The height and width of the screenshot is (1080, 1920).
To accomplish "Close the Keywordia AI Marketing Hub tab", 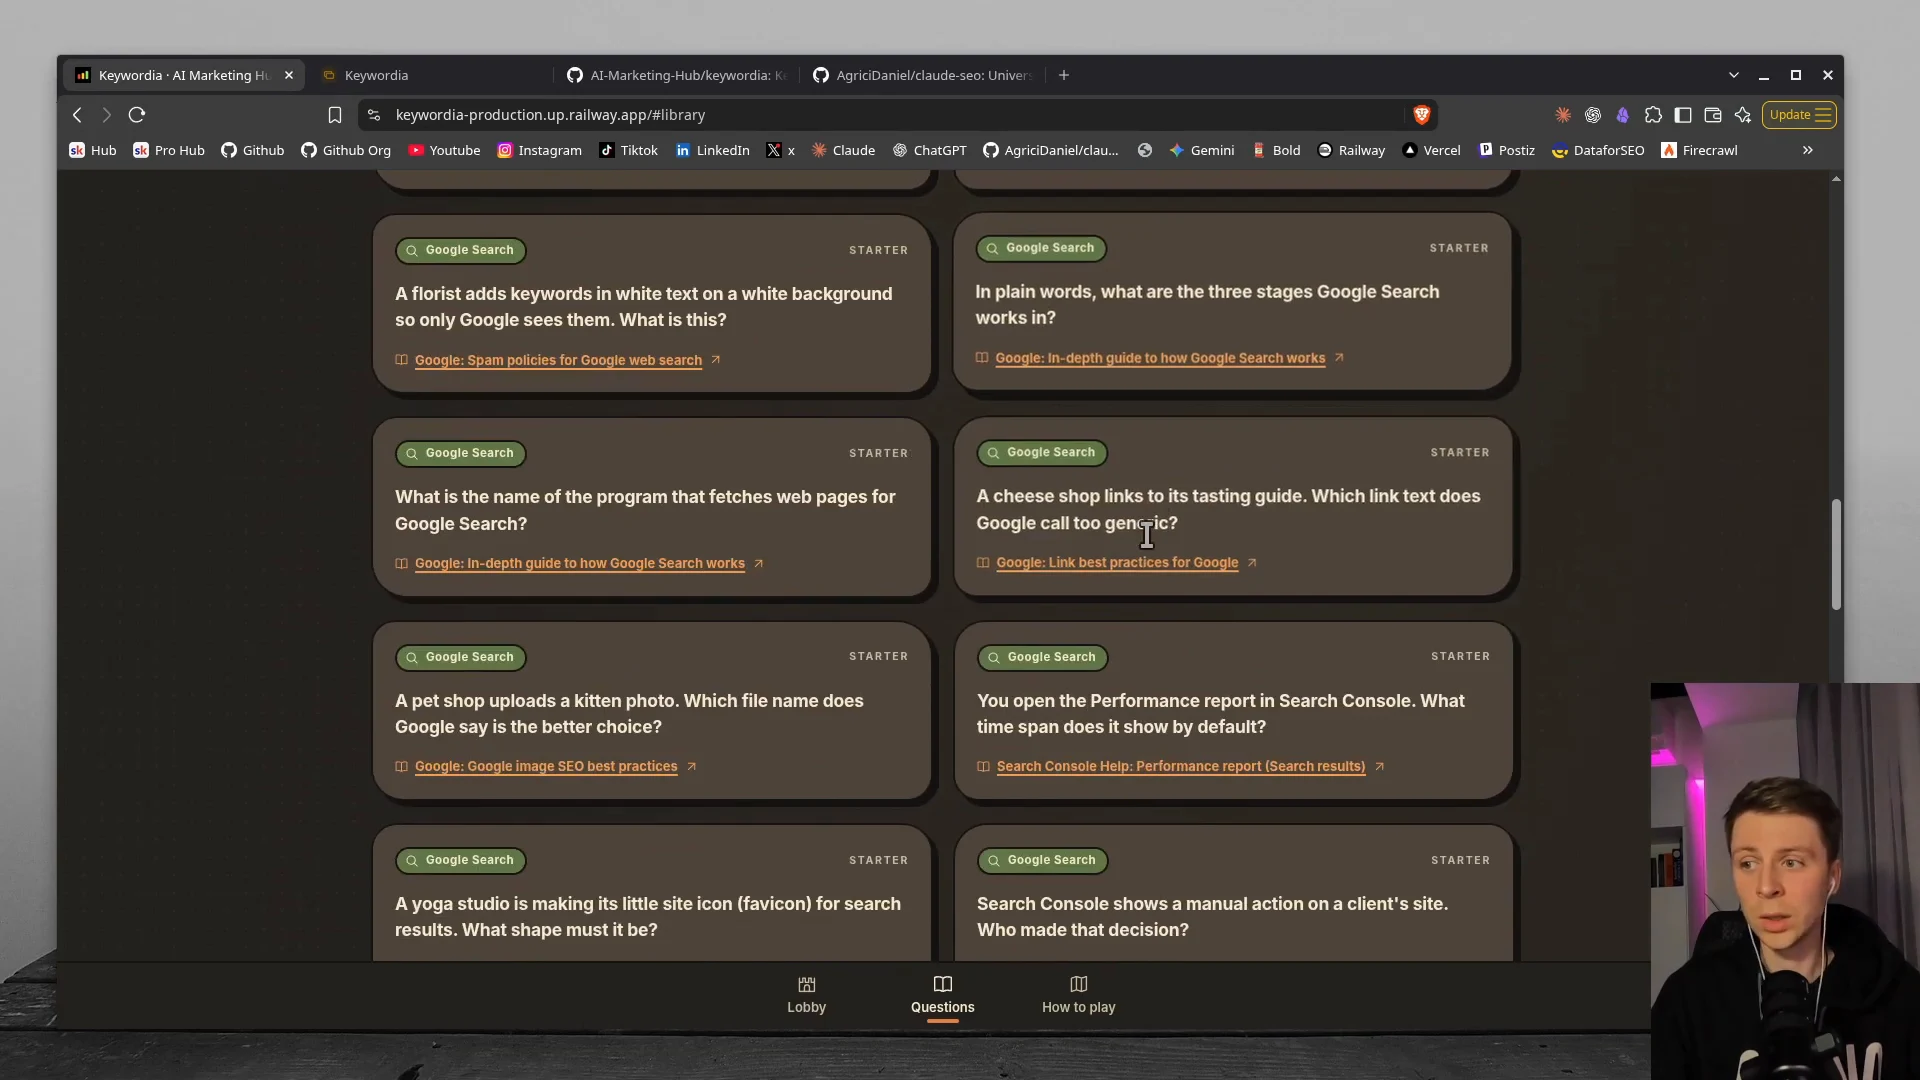I will click(x=289, y=75).
